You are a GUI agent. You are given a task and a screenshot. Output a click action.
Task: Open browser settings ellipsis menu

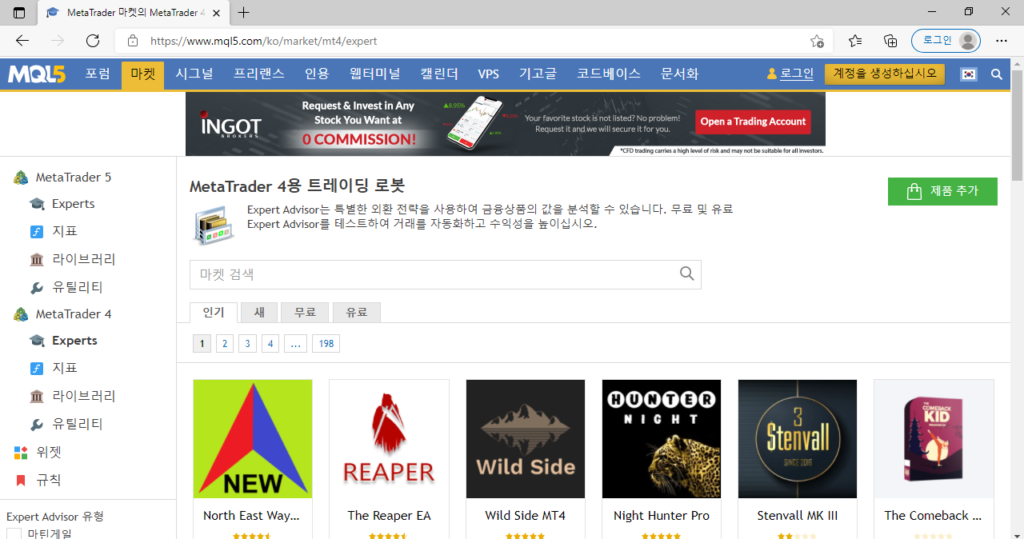point(1001,41)
